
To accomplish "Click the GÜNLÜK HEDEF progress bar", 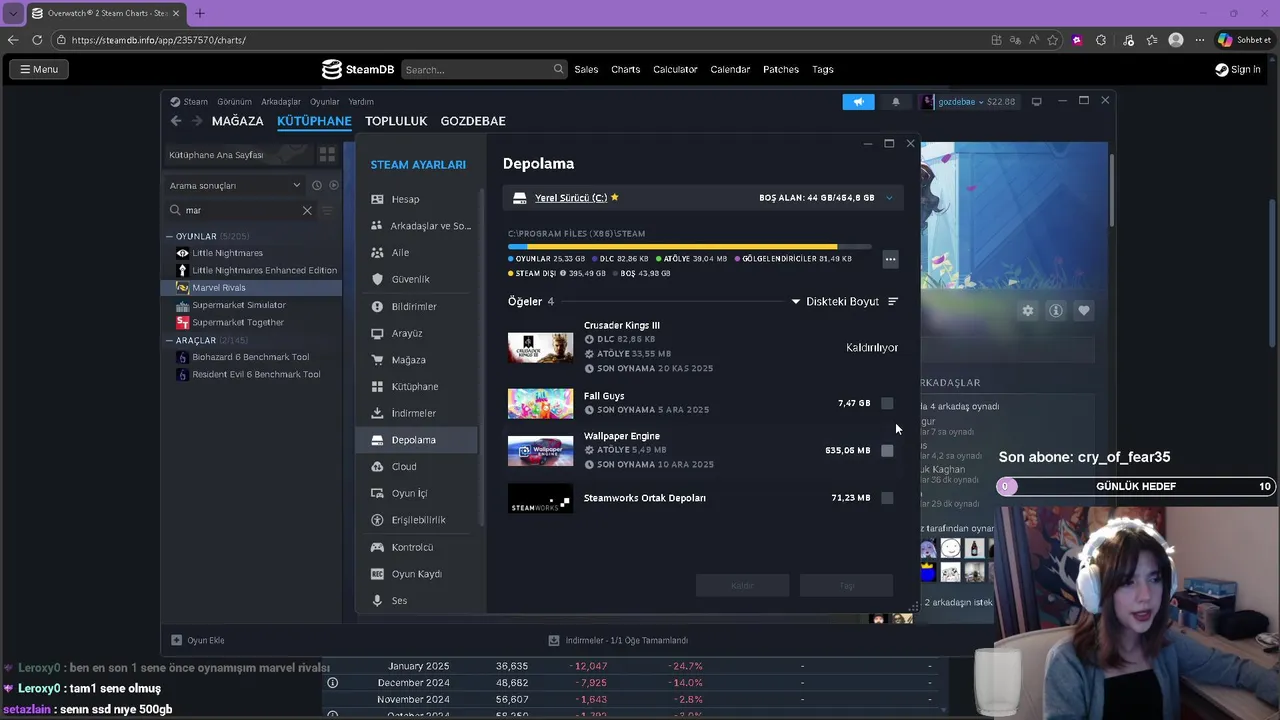I will pos(1136,486).
